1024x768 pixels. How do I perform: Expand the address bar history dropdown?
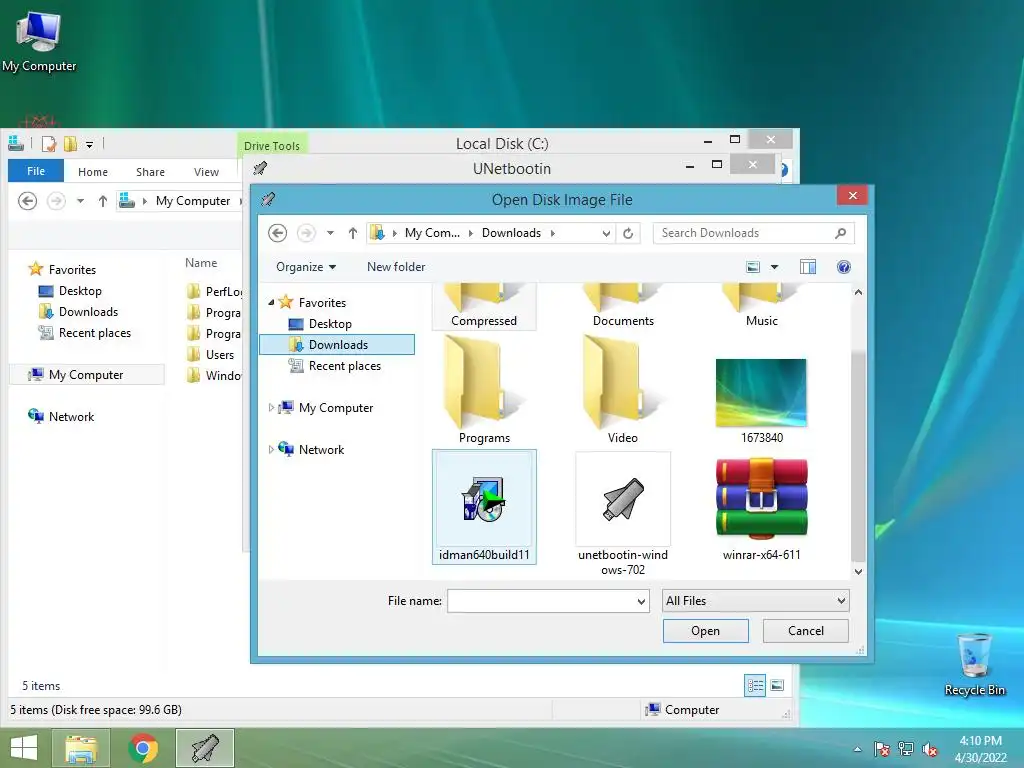[606, 233]
